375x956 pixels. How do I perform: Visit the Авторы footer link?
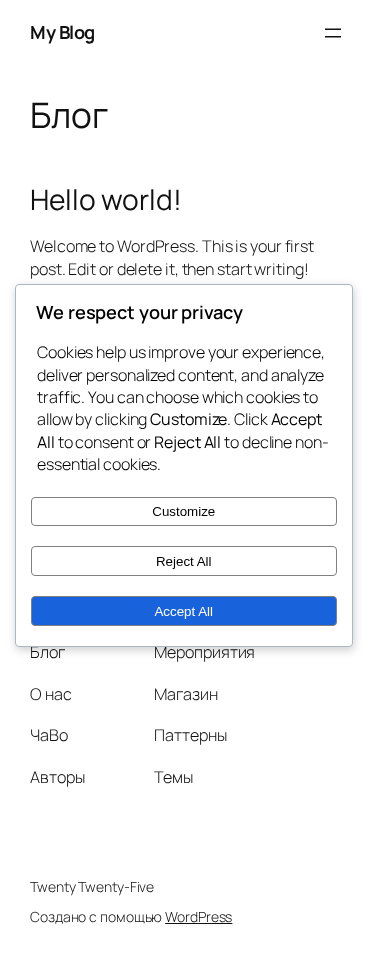tap(58, 778)
